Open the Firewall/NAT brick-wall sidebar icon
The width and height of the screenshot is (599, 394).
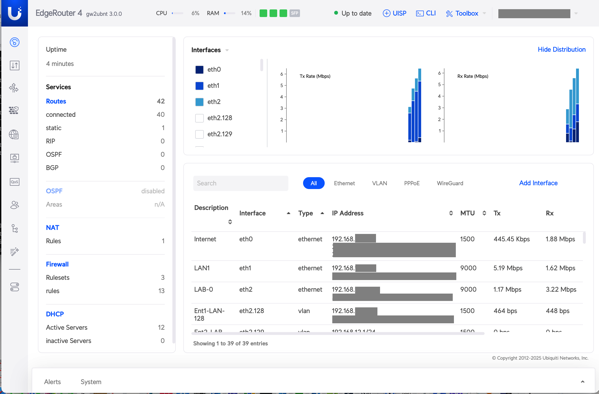tap(14, 110)
